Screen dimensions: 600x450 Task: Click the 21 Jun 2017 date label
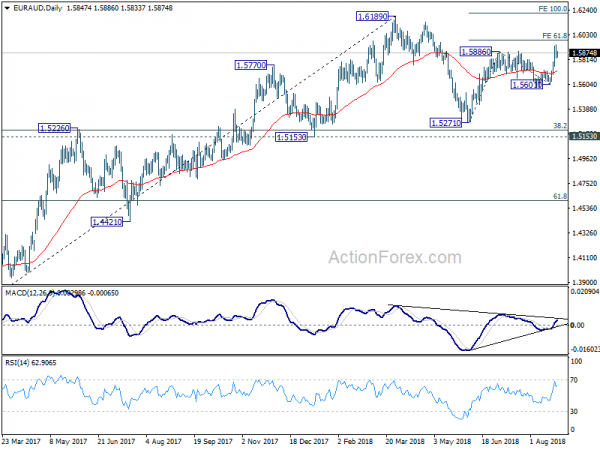(116, 442)
